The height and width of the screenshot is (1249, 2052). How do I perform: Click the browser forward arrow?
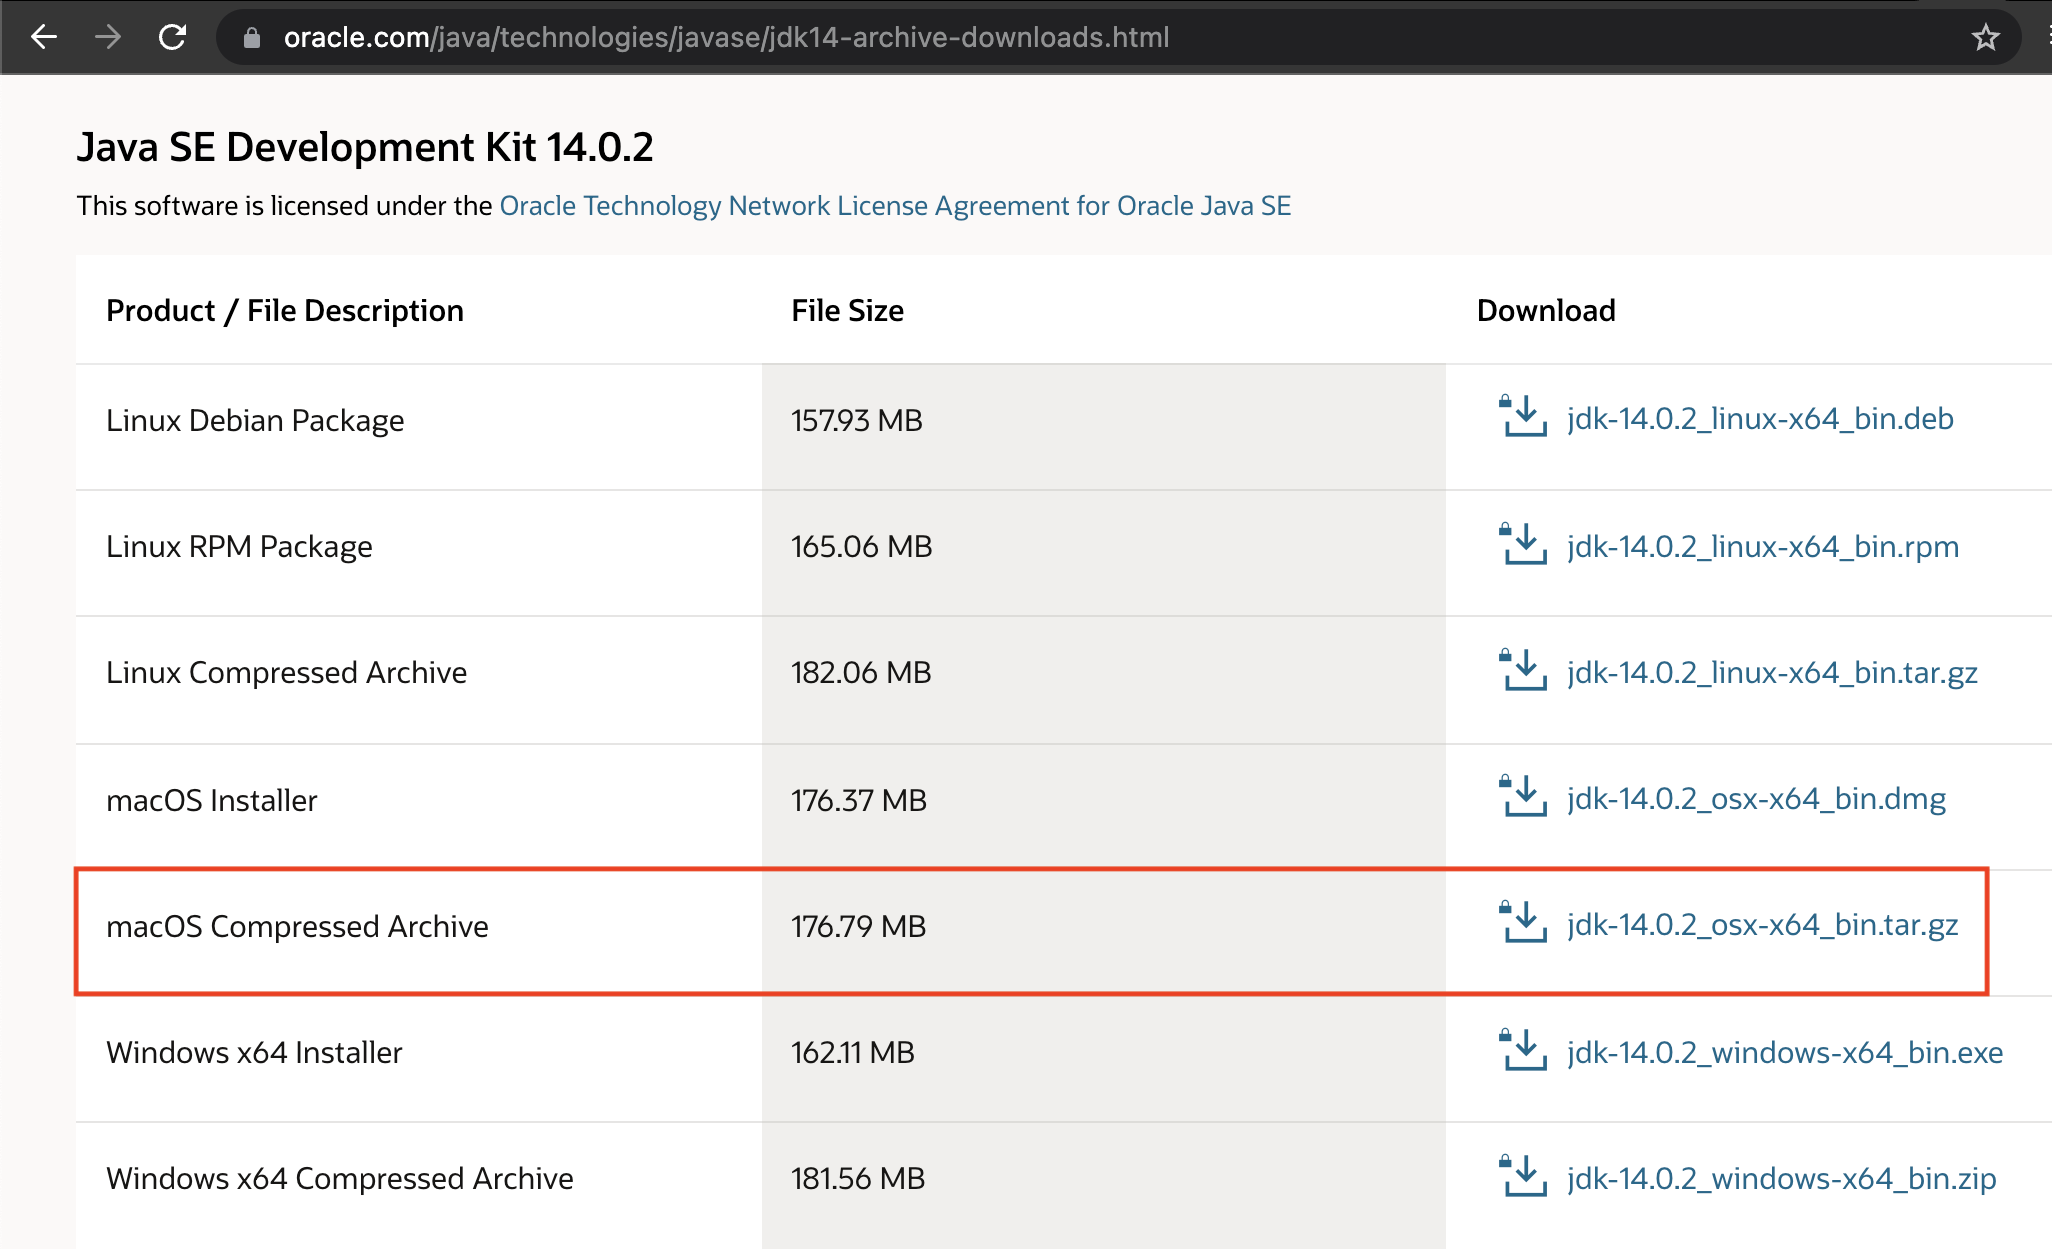(x=108, y=38)
